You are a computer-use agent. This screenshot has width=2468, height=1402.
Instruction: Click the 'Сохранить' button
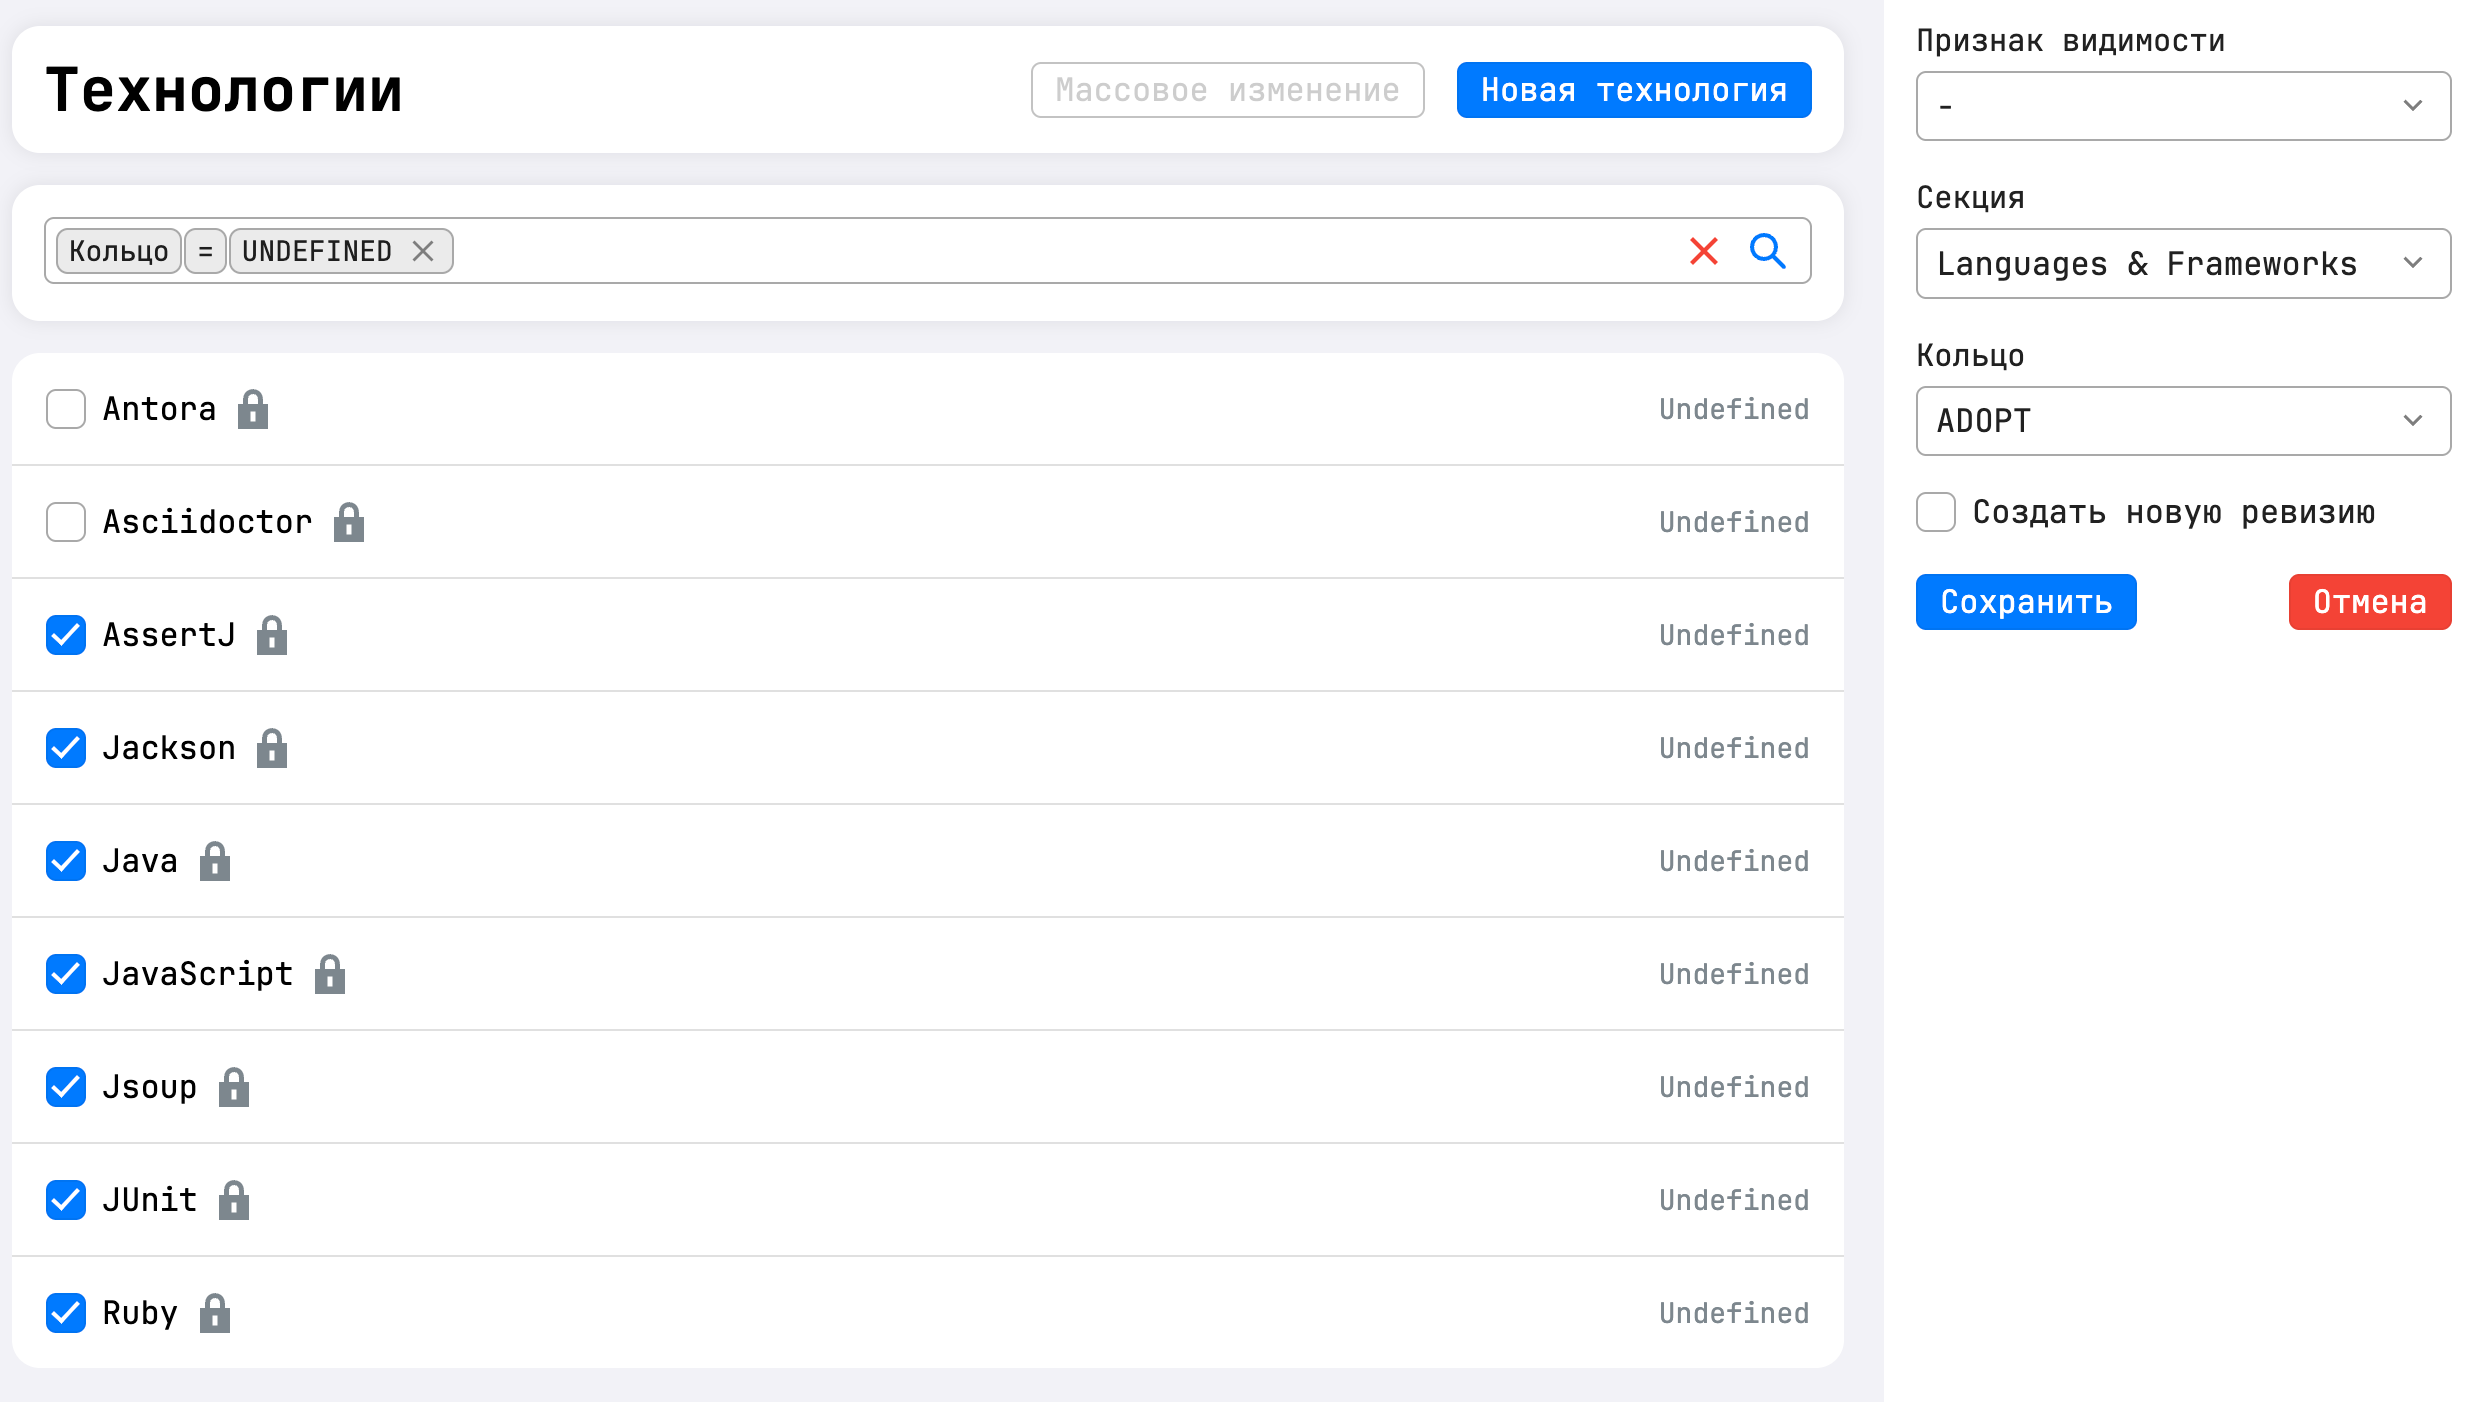pos(2026,602)
